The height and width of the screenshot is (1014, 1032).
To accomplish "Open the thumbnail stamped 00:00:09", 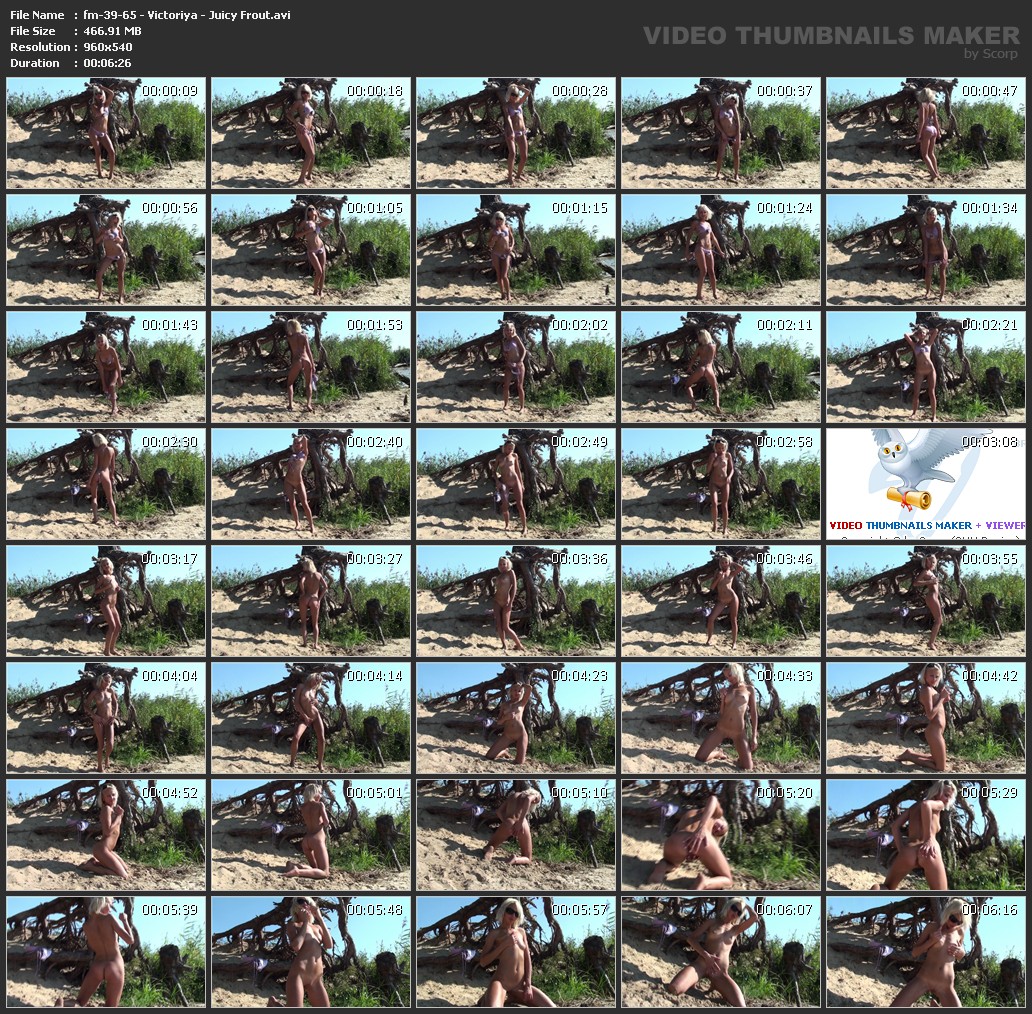I will click(106, 133).
